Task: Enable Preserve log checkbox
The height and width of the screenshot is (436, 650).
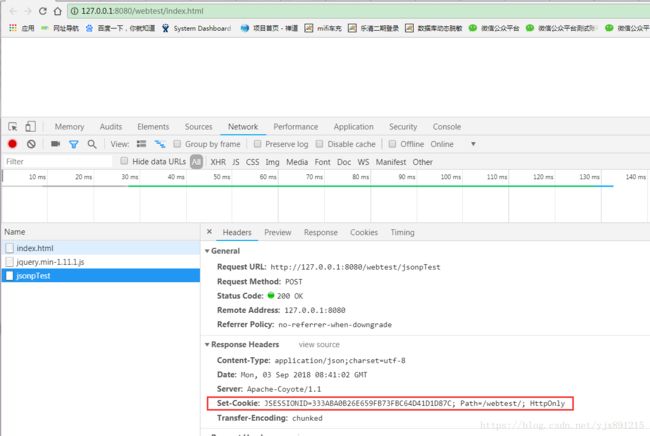Action: (x=257, y=144)
